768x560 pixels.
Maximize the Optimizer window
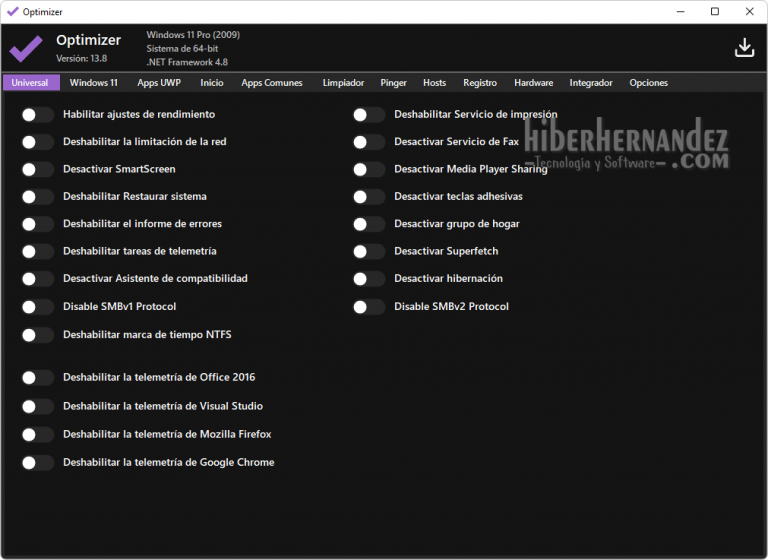click(x=714, y=11)
